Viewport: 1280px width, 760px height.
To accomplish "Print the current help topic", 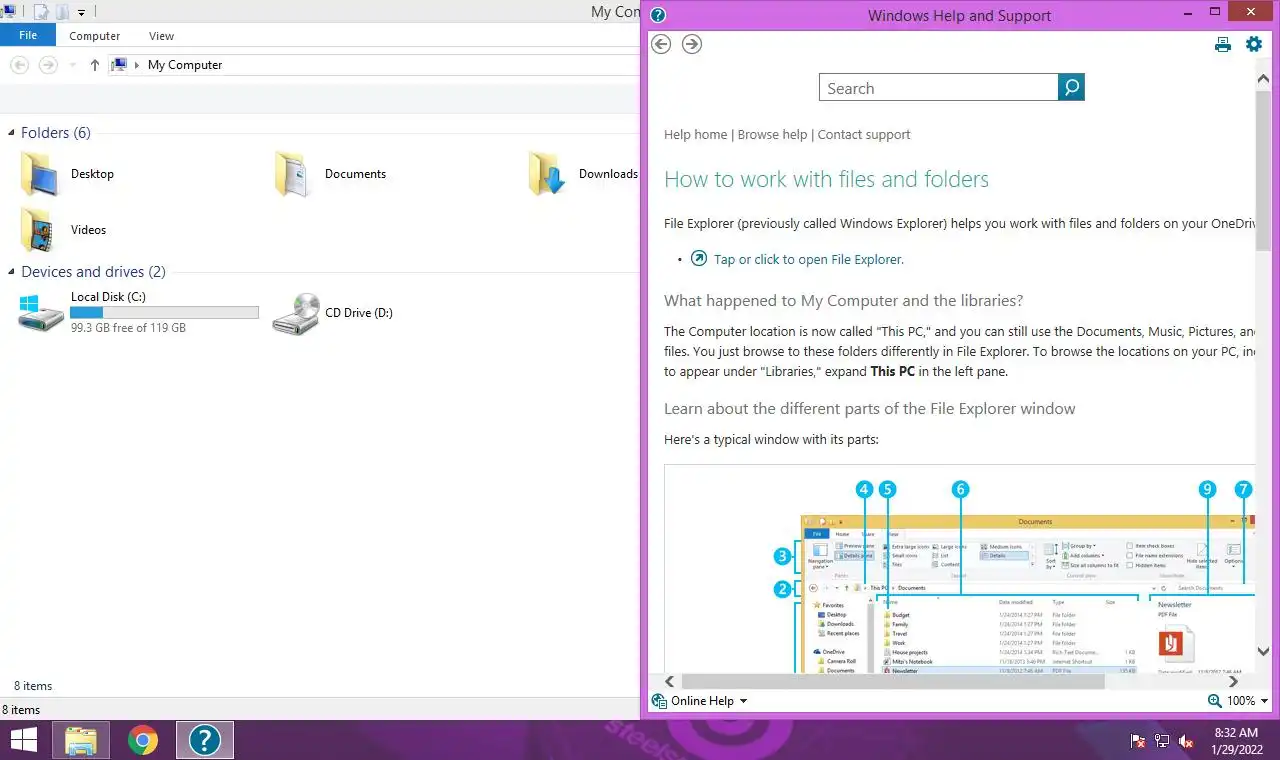I will click(x=1222, y=44).
